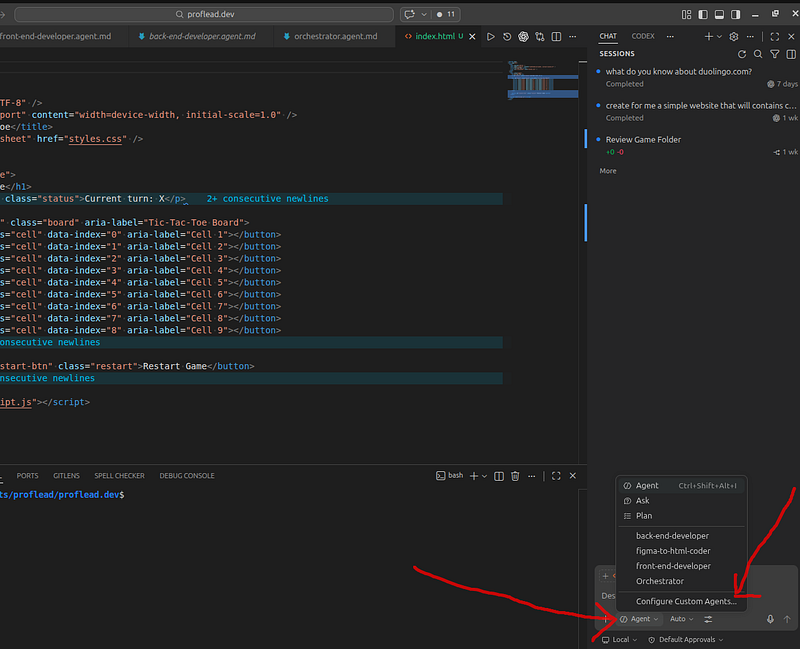This screenshot has width=800, height=649.
Task: Open terminal panel more actions ellipsis
Action: click(x=532, y=476)
